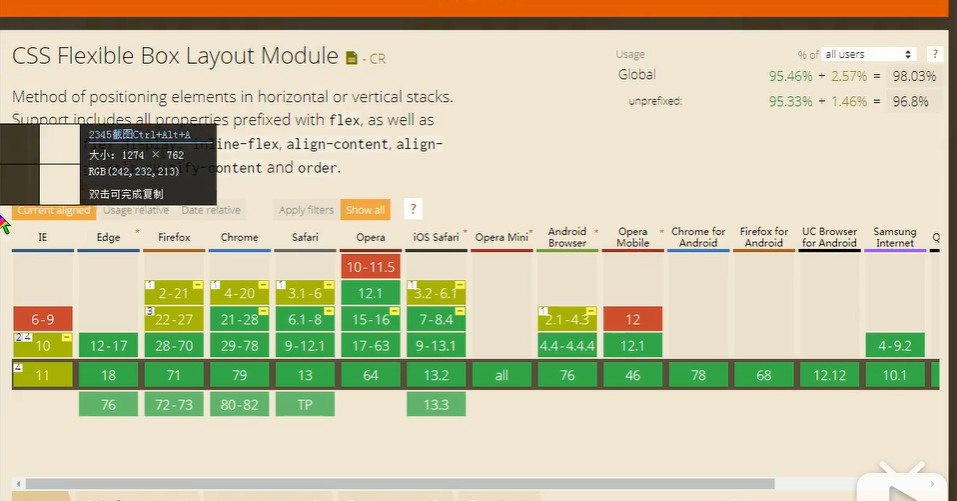
Task: Select the Usage relative tab
Action: click(x=135, y=210)
